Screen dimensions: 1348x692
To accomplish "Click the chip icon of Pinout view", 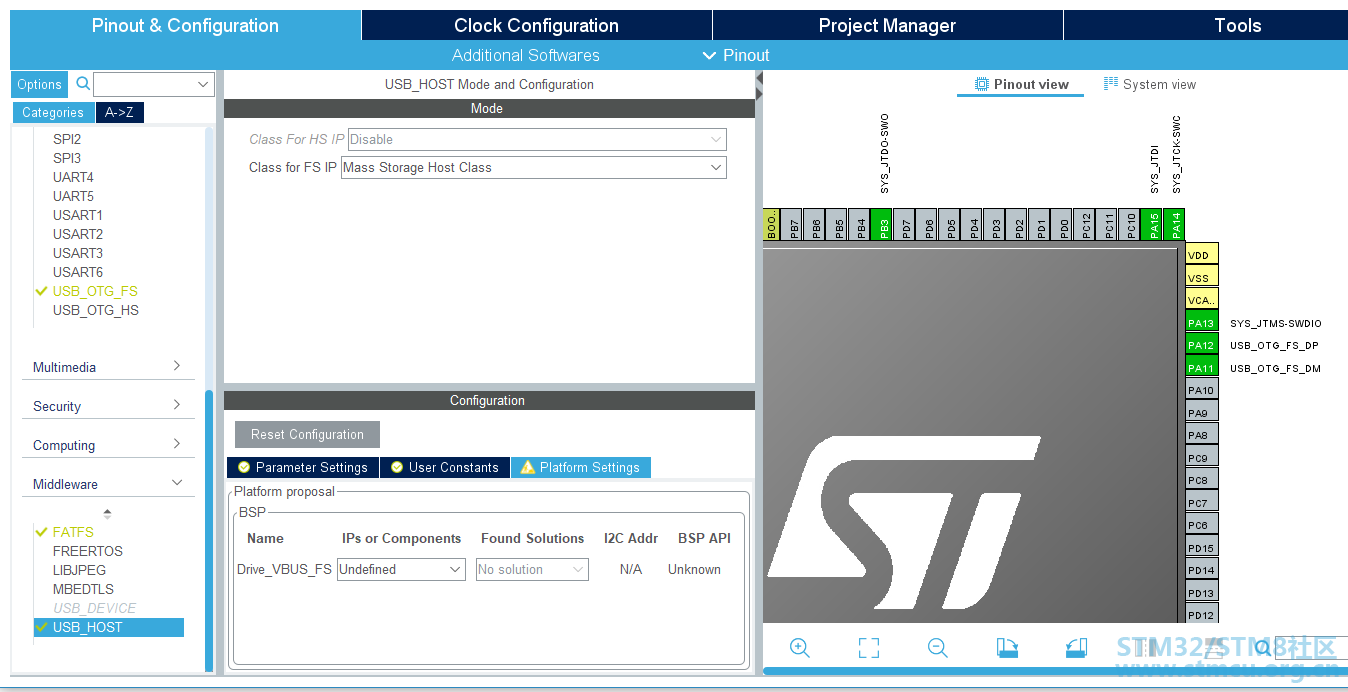I will click(982, 84).
